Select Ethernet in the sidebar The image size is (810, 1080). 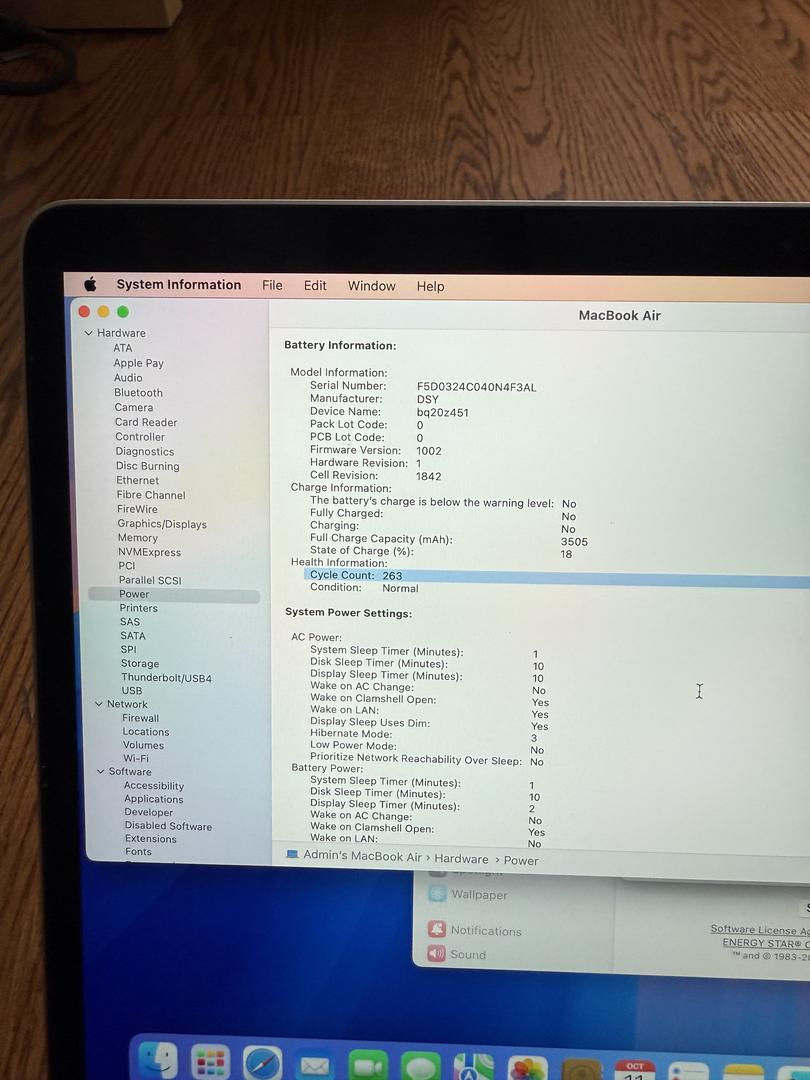tap(137, 481)
